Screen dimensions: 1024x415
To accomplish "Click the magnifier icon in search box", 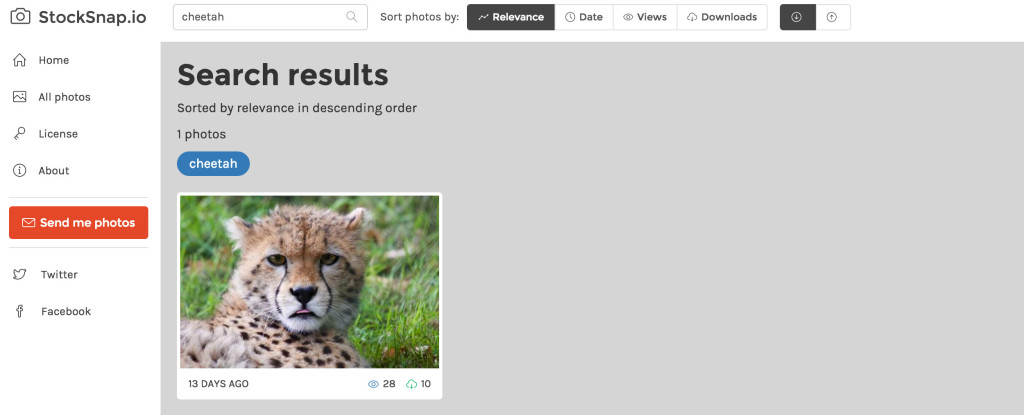I will [351, 17].
